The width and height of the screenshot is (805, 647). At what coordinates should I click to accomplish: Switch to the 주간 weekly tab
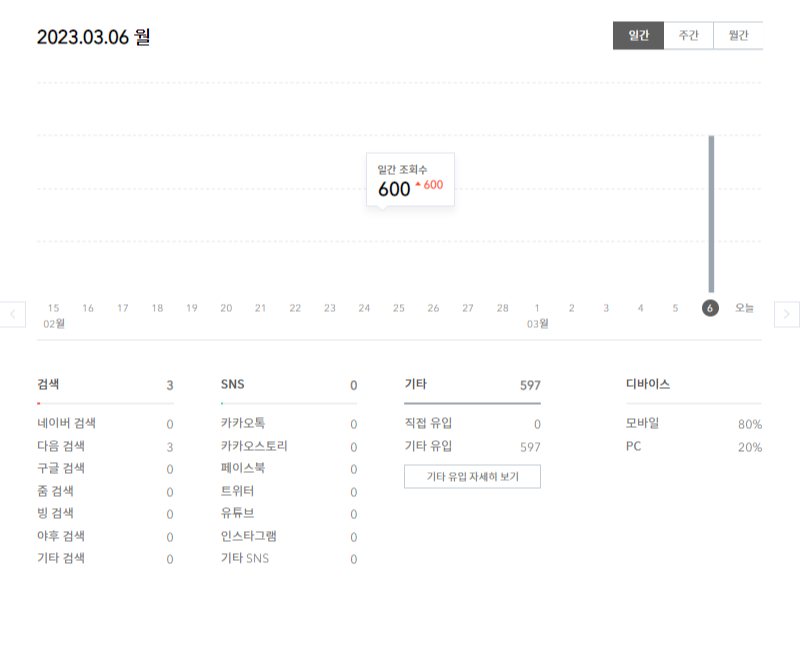688,35
